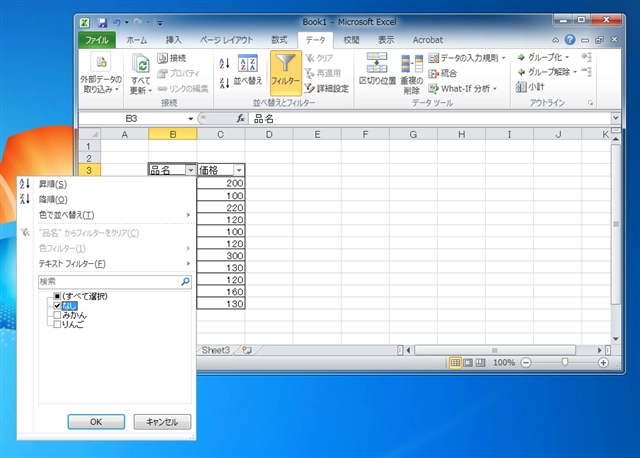The width and height of the screenshot is (640, 458).
Task: Switch to the Acrobat tab
Action: click(427, 40)
